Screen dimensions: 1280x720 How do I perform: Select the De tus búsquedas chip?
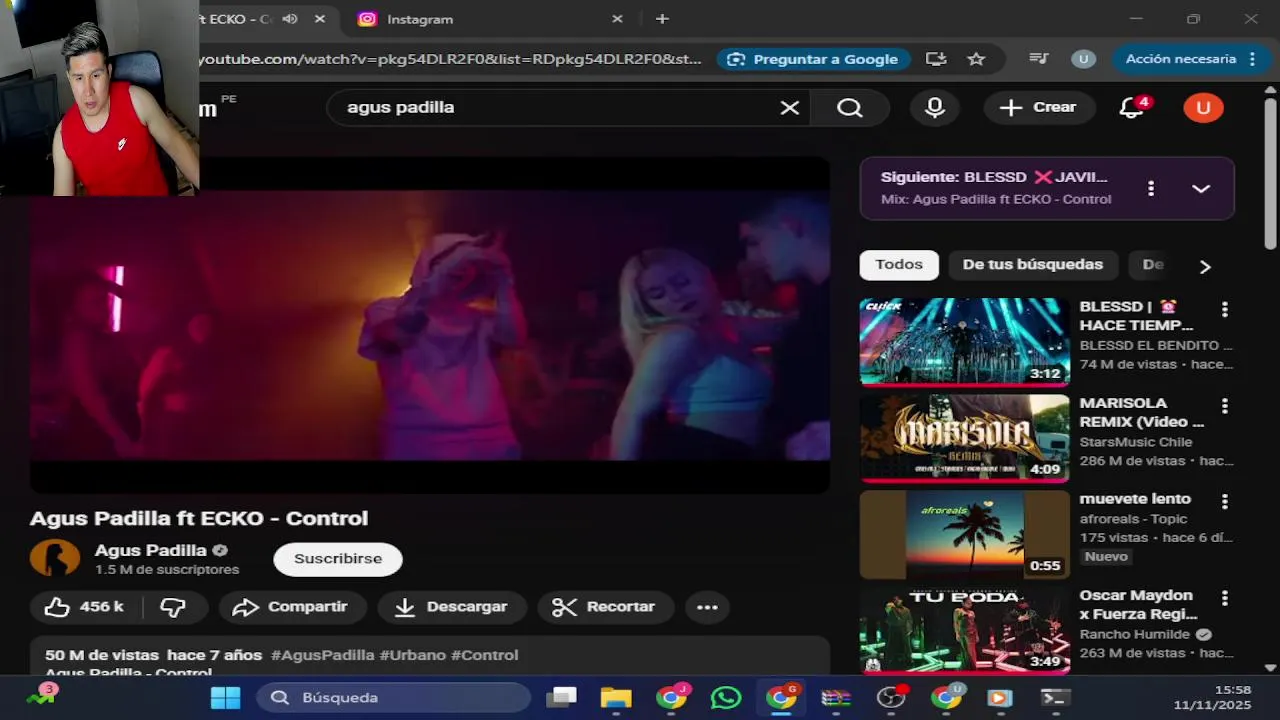point(1033,265)
